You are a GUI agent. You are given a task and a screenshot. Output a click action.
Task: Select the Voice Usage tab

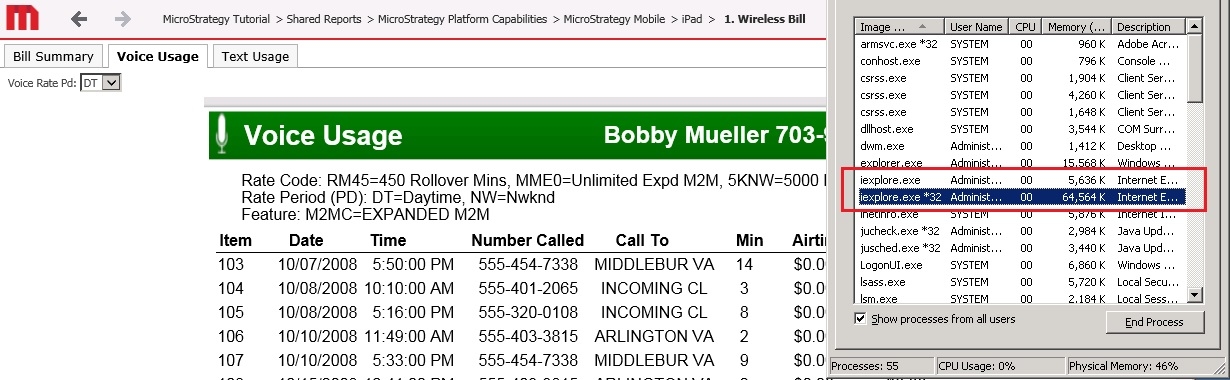157,56
